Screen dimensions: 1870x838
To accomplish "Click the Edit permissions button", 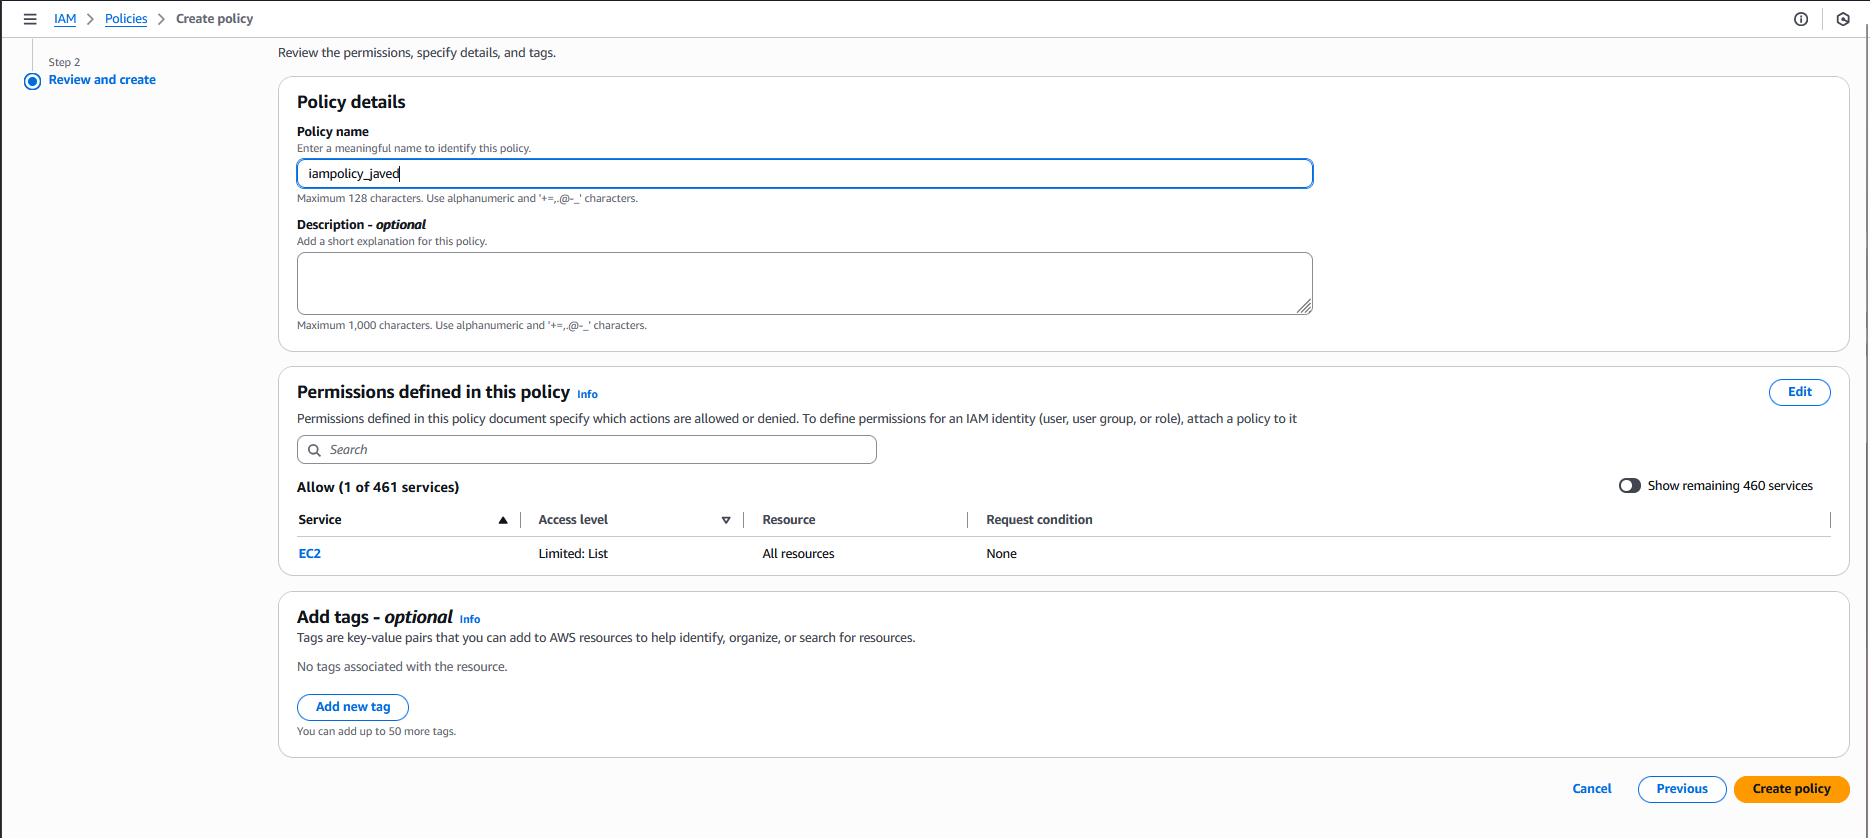I will point(1800,392).
